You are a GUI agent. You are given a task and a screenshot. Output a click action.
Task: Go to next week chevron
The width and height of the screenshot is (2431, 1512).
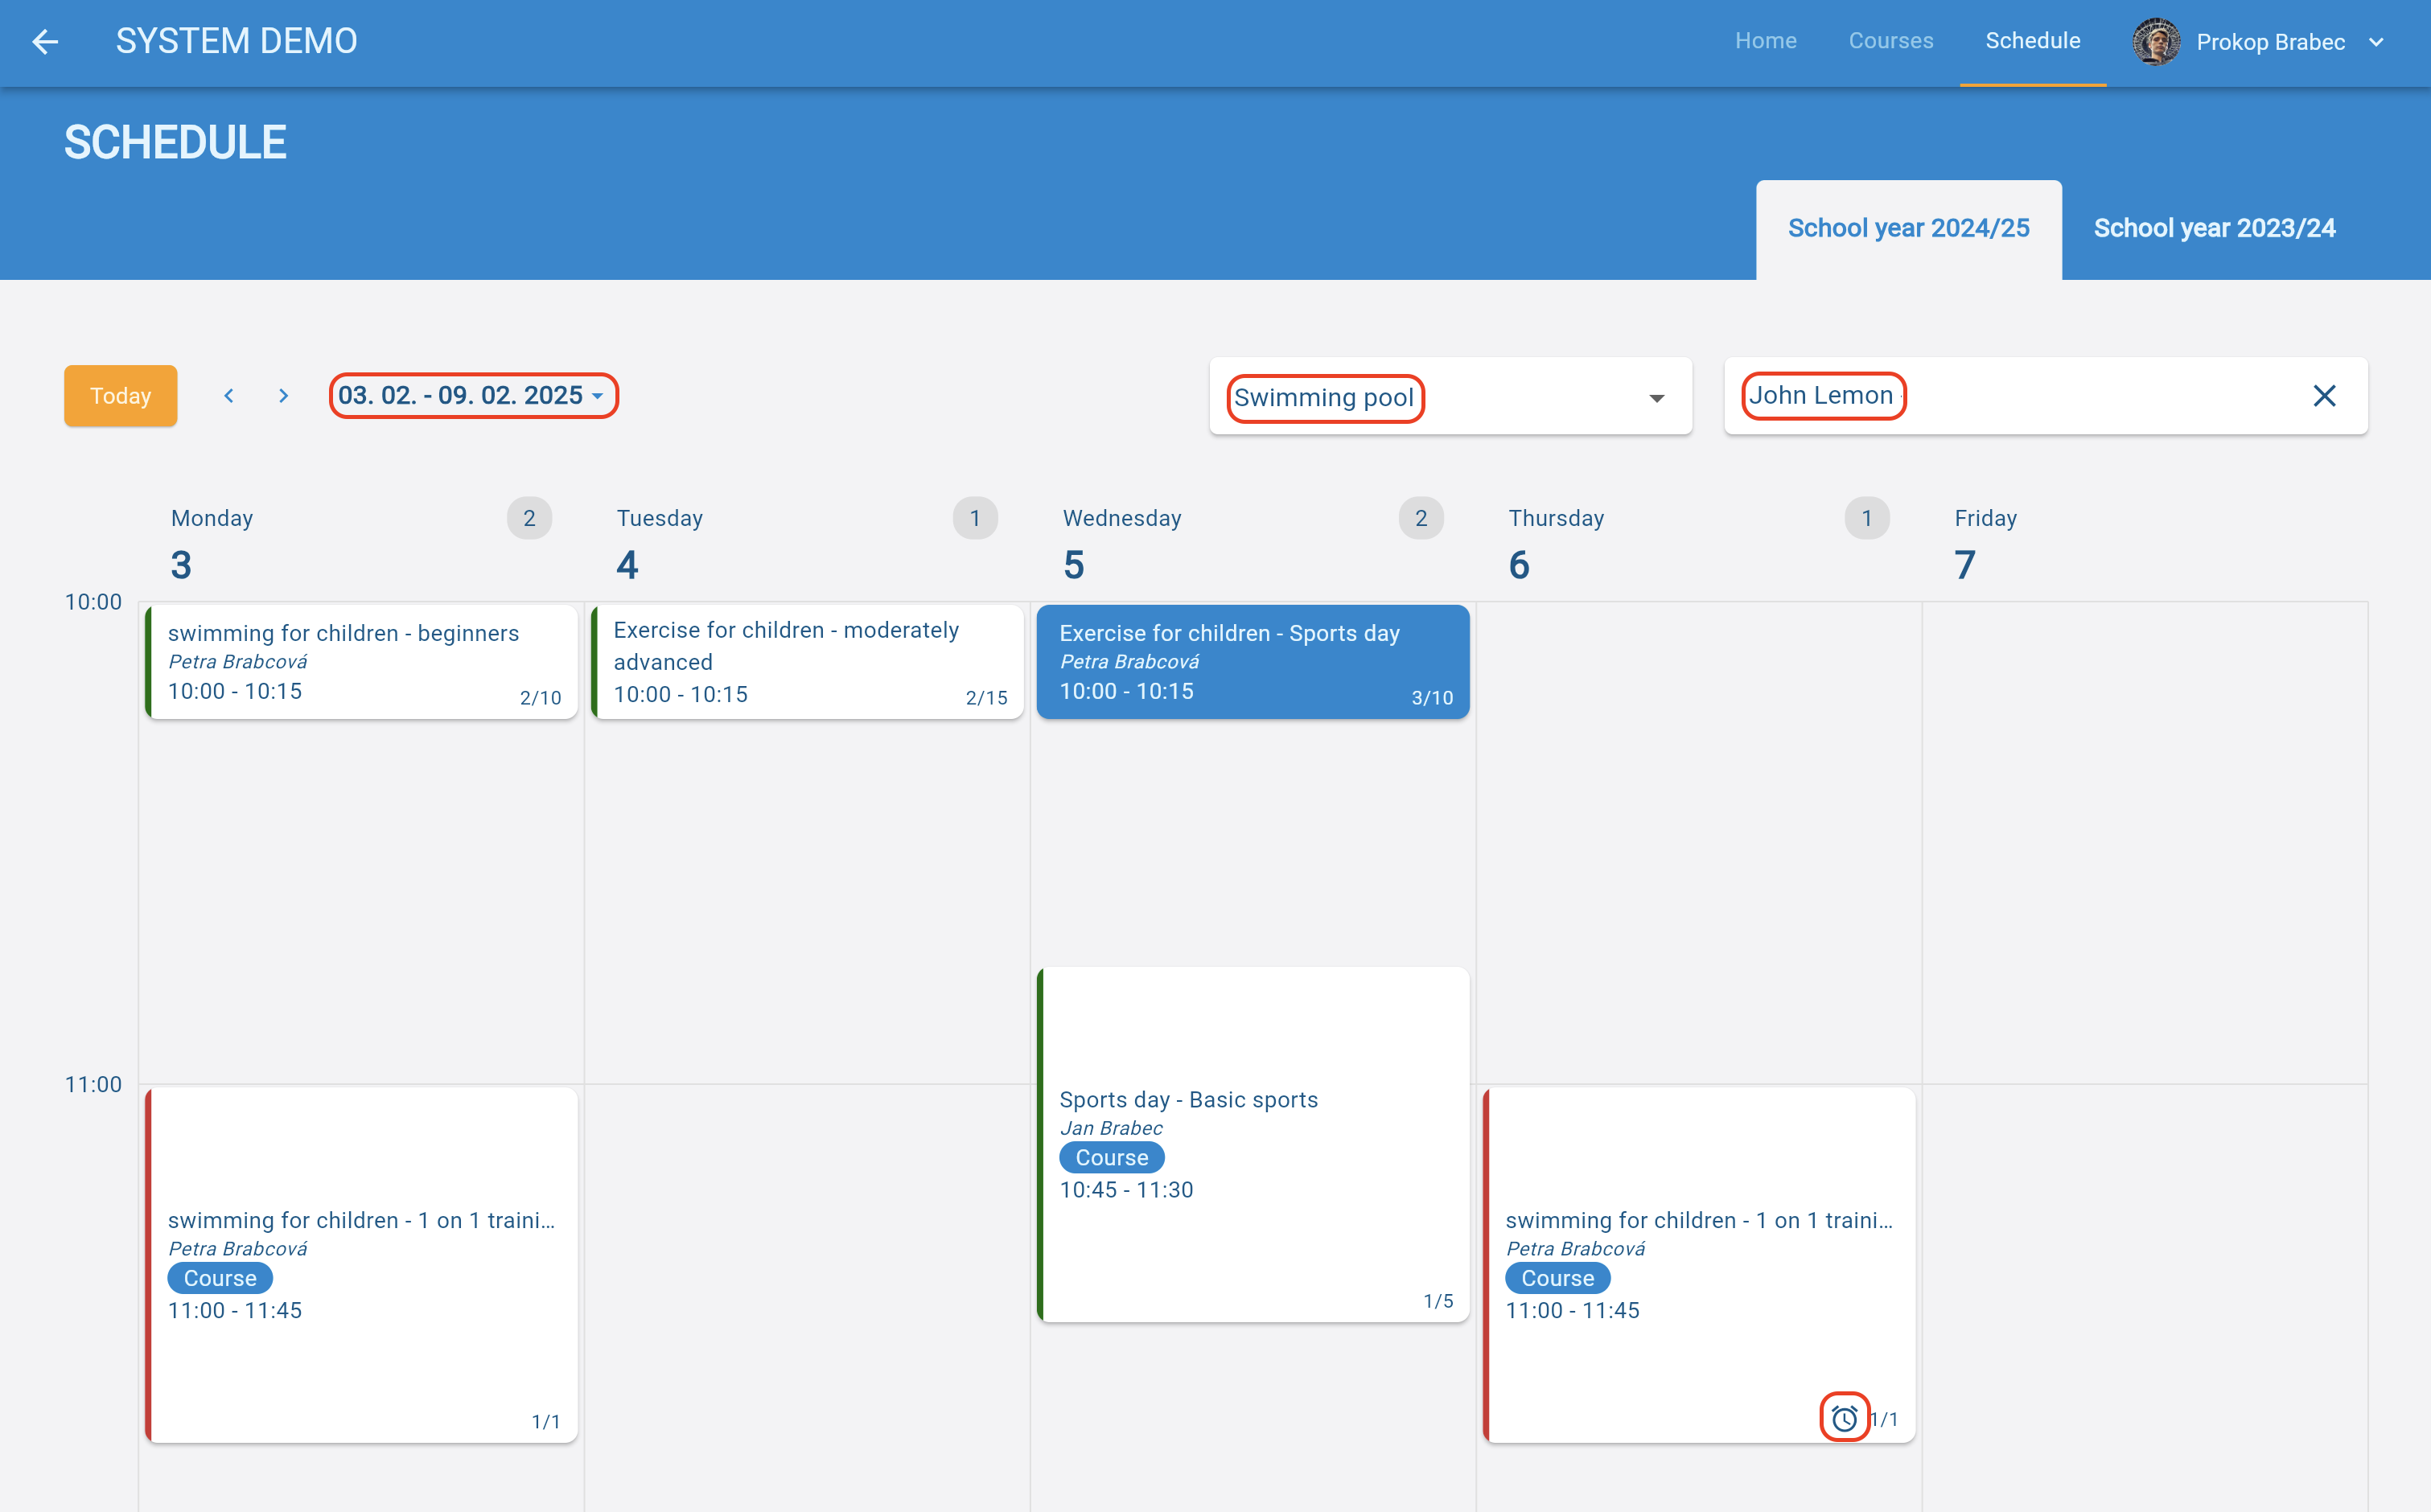coord(284,396)
